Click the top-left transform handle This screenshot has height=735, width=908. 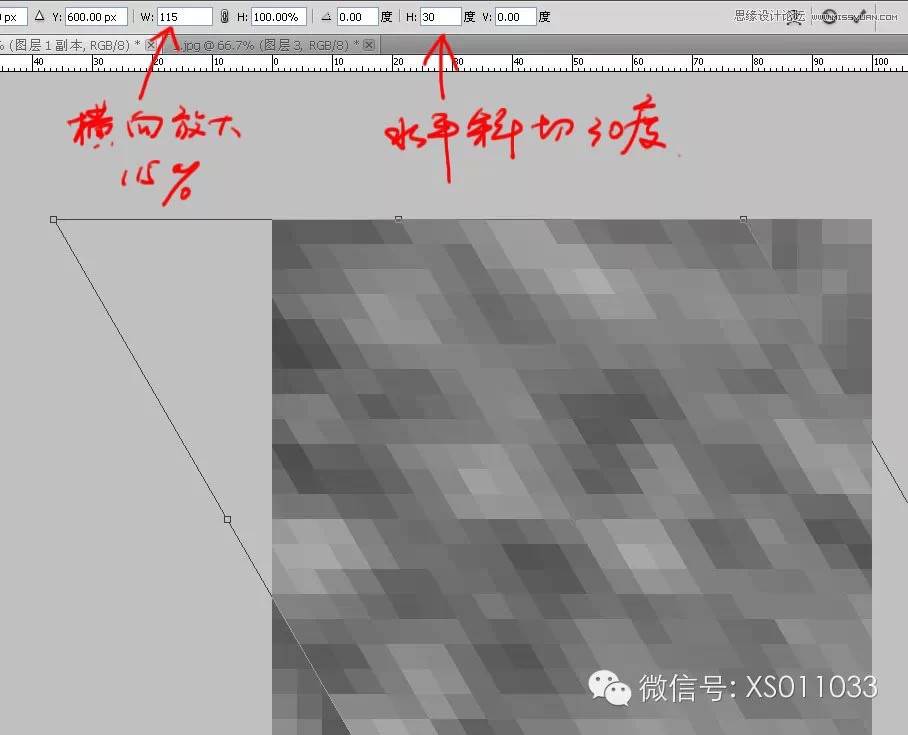click(x=53, y=220)
